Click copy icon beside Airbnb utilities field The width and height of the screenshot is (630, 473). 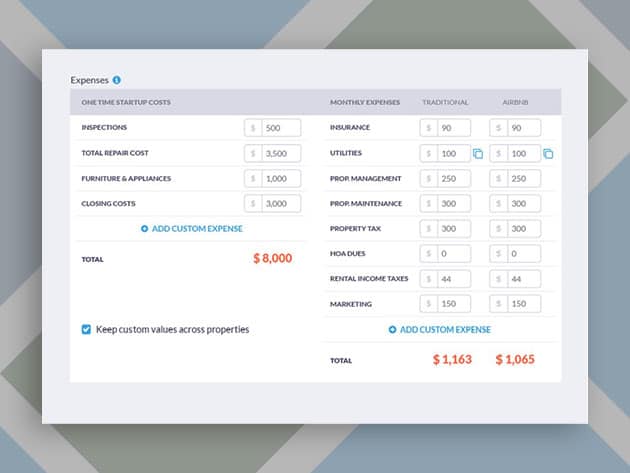pyautogui.click(x=548, y=154)
